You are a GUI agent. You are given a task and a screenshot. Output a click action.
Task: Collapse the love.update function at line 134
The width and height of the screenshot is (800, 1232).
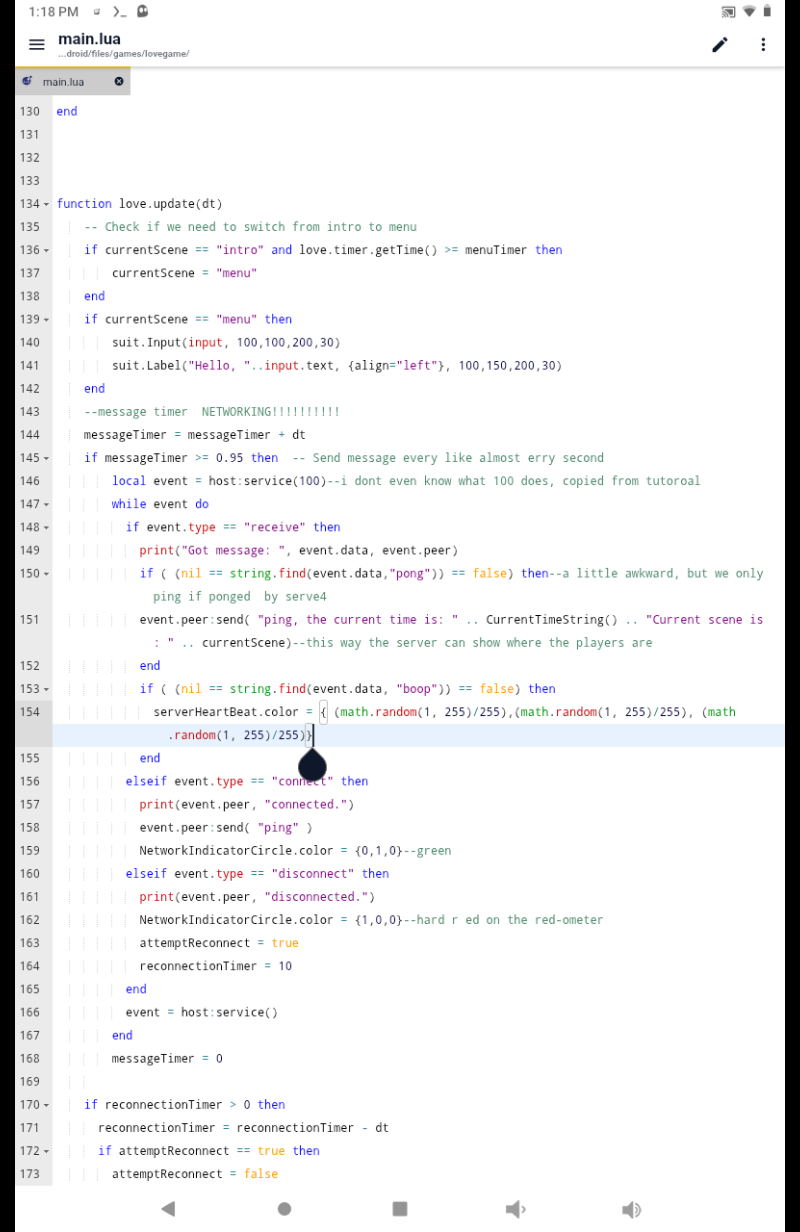tap(47, 204)
